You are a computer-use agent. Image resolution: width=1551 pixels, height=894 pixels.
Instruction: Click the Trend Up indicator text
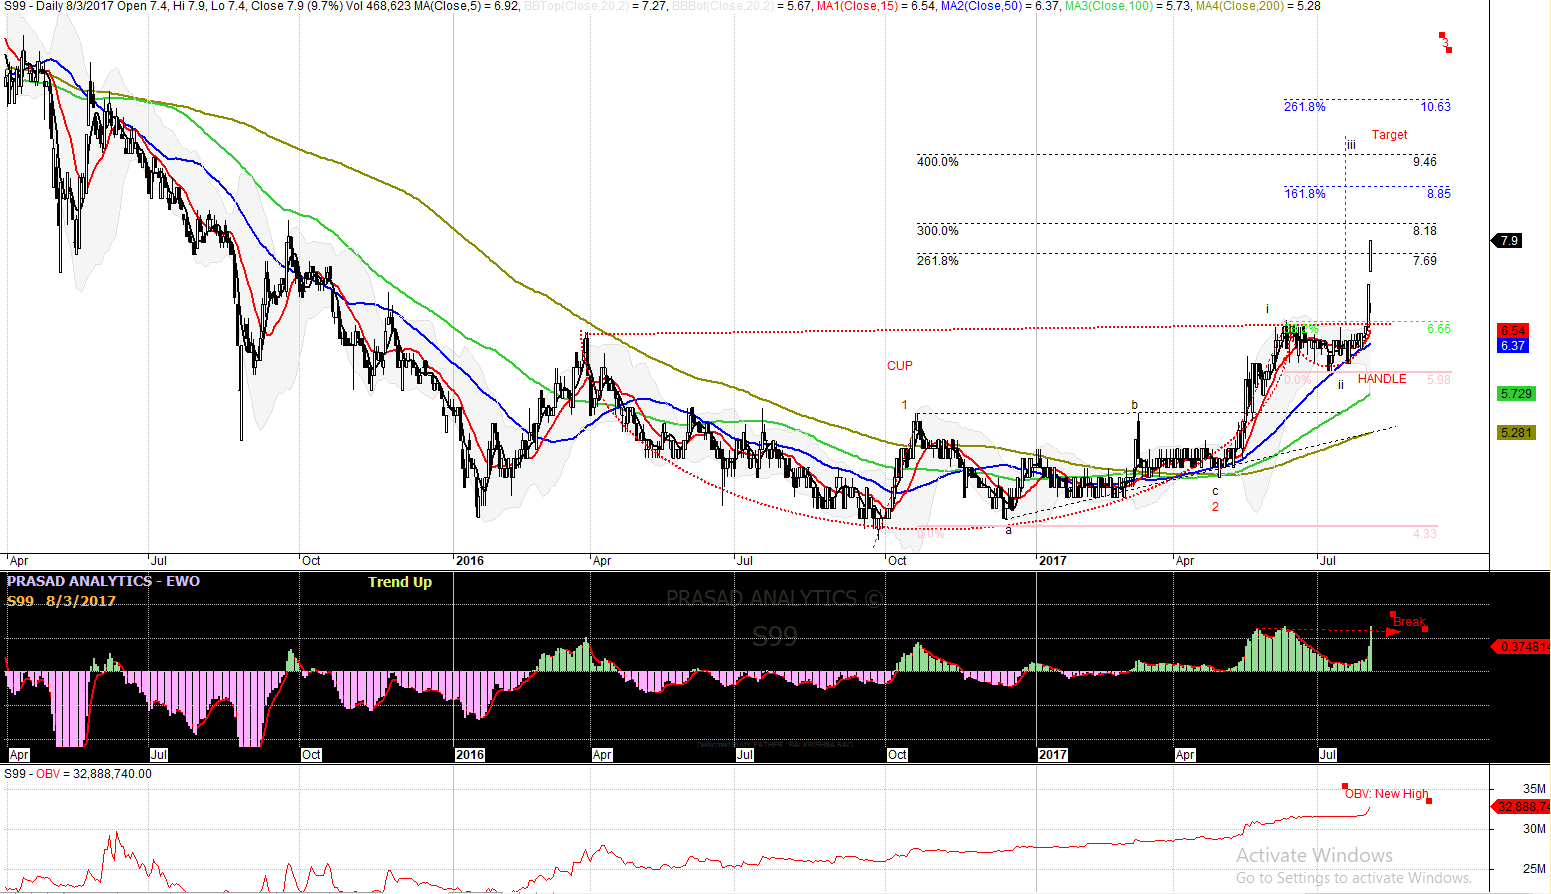[x=399, y=582]
